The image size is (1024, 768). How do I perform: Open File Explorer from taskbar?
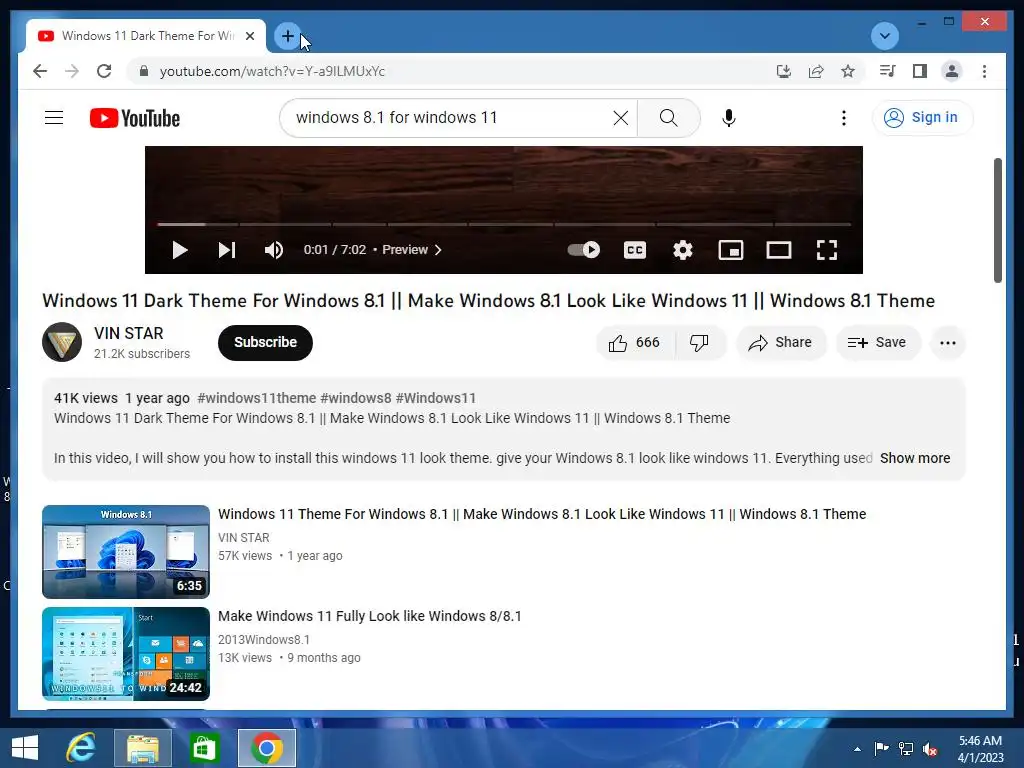(142, 748)
